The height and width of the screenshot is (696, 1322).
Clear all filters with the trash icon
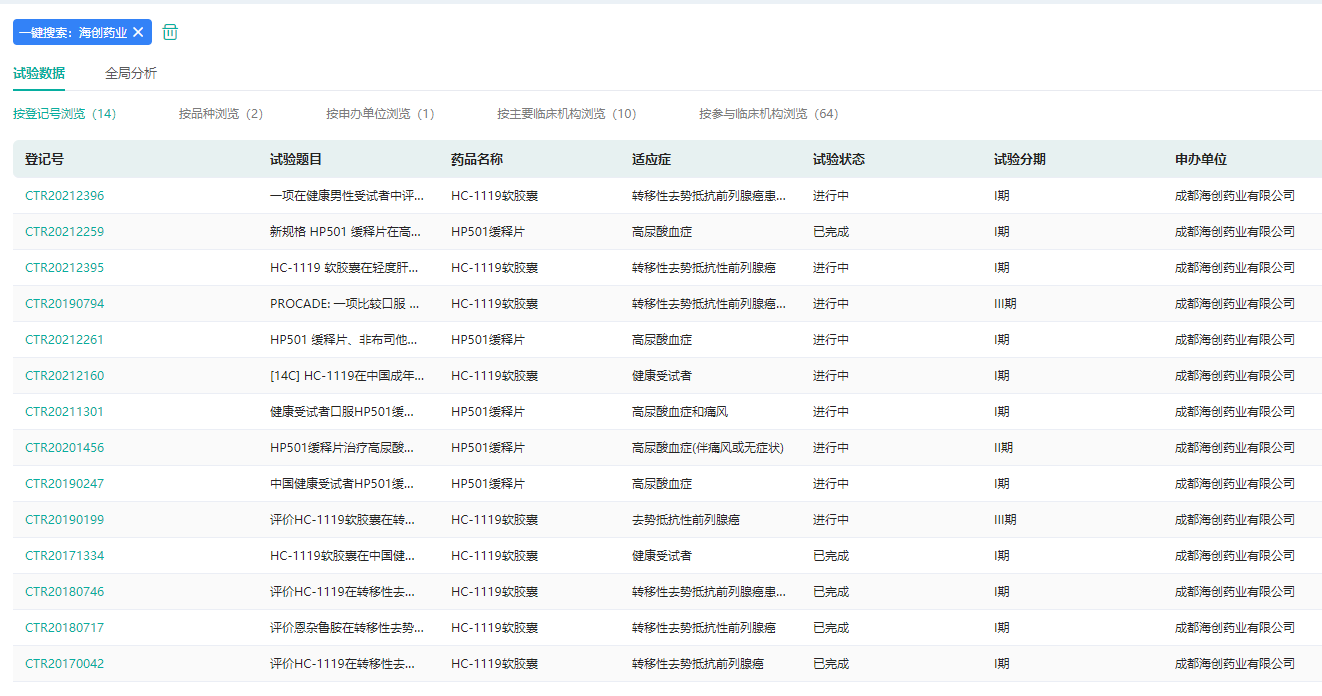[170, 32]
